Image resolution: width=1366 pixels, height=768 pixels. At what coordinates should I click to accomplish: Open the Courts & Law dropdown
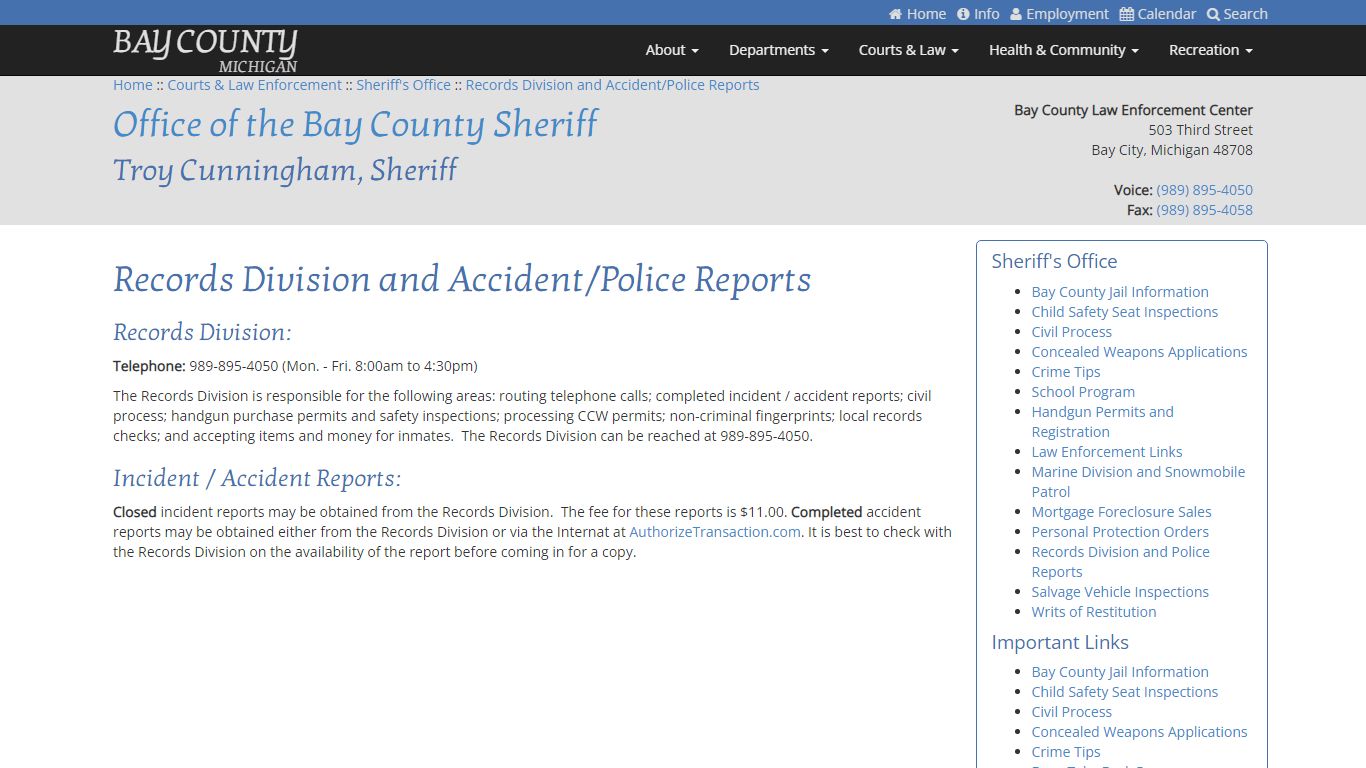909,50
